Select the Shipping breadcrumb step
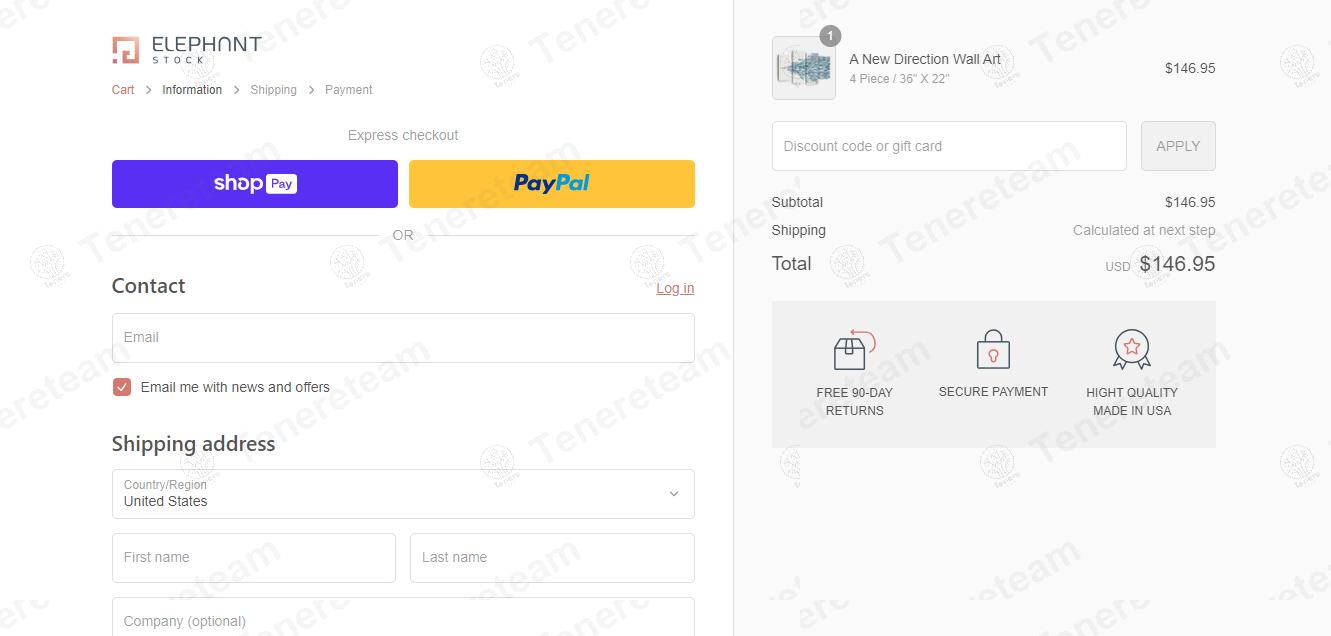This screenshot has height=636, width=1331. click(x=273, y=90)
